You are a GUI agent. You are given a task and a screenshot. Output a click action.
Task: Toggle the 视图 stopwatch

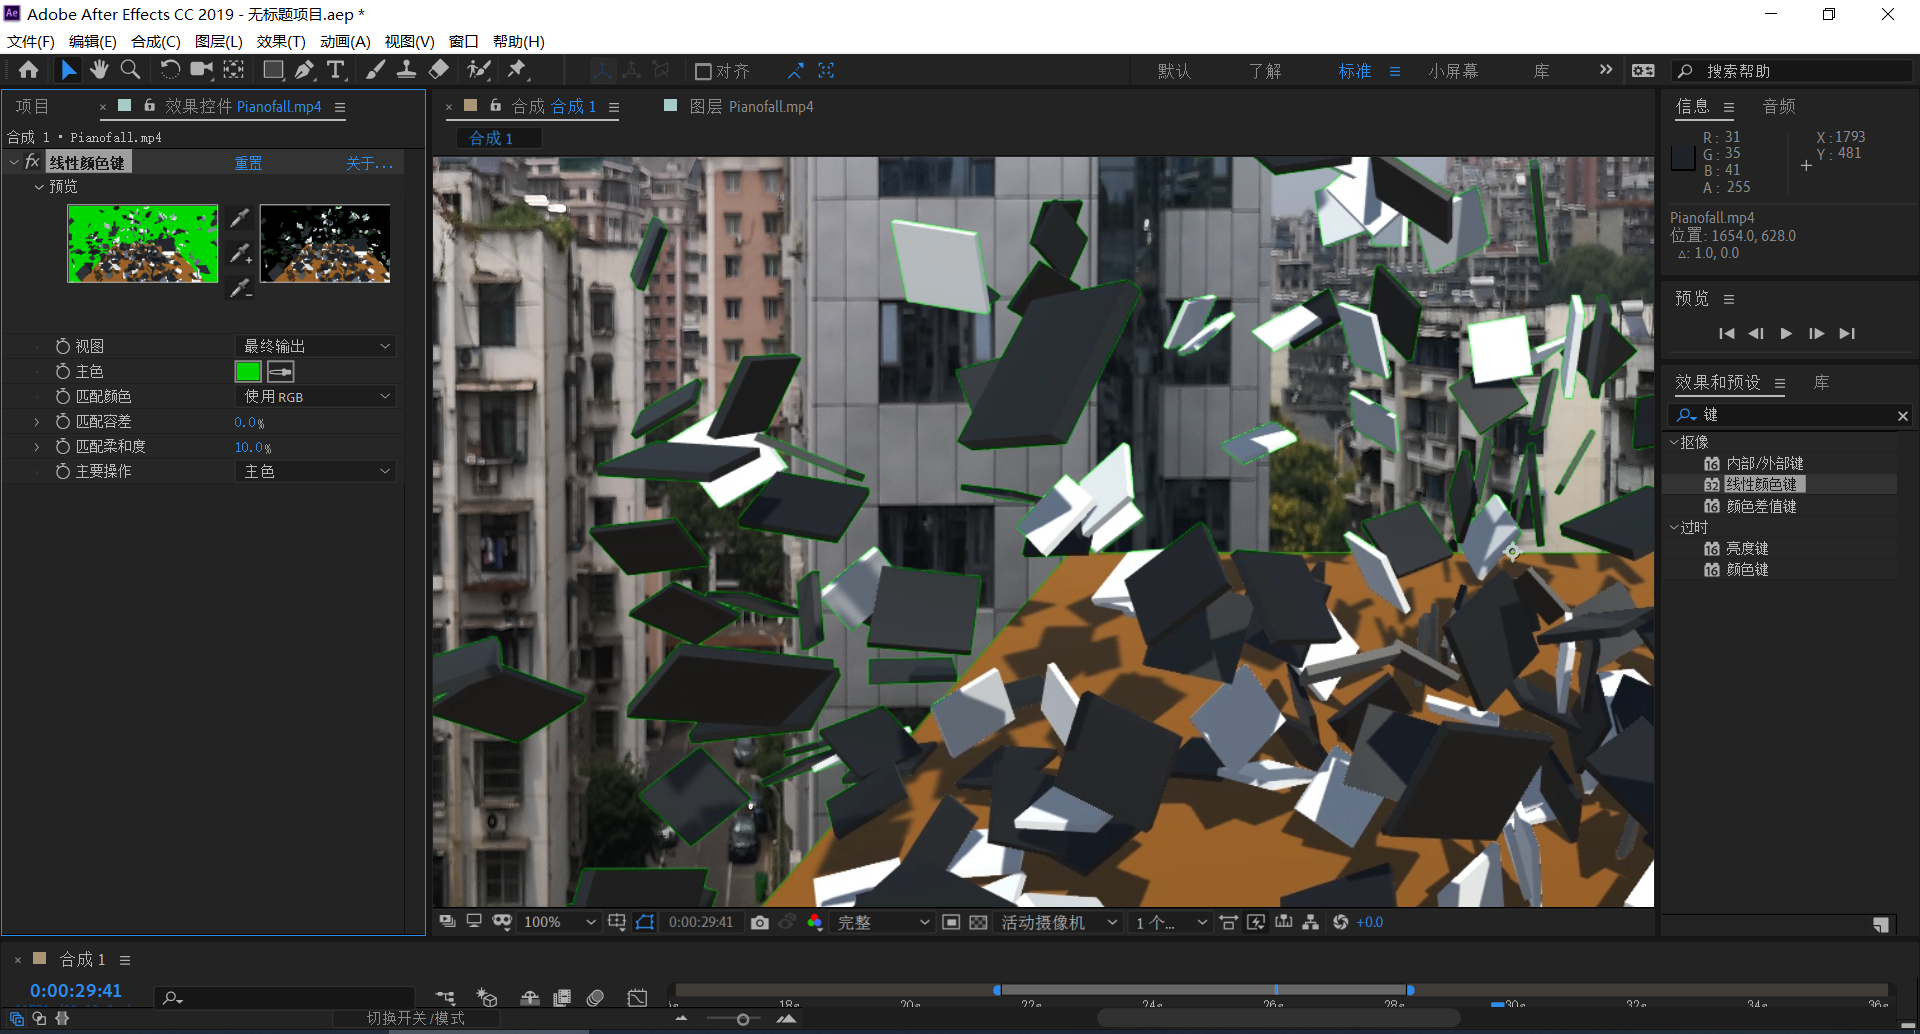tap(62, 346)
